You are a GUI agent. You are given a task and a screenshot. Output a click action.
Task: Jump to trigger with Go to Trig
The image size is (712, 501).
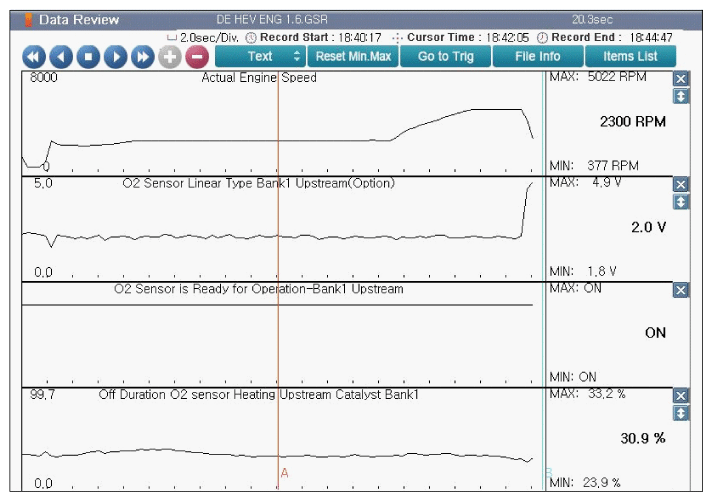(445, 56)
